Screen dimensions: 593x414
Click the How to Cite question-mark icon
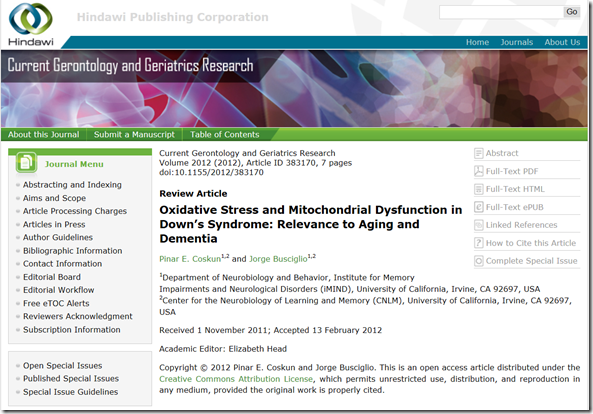pyautogui.click(x=478, y=243)
